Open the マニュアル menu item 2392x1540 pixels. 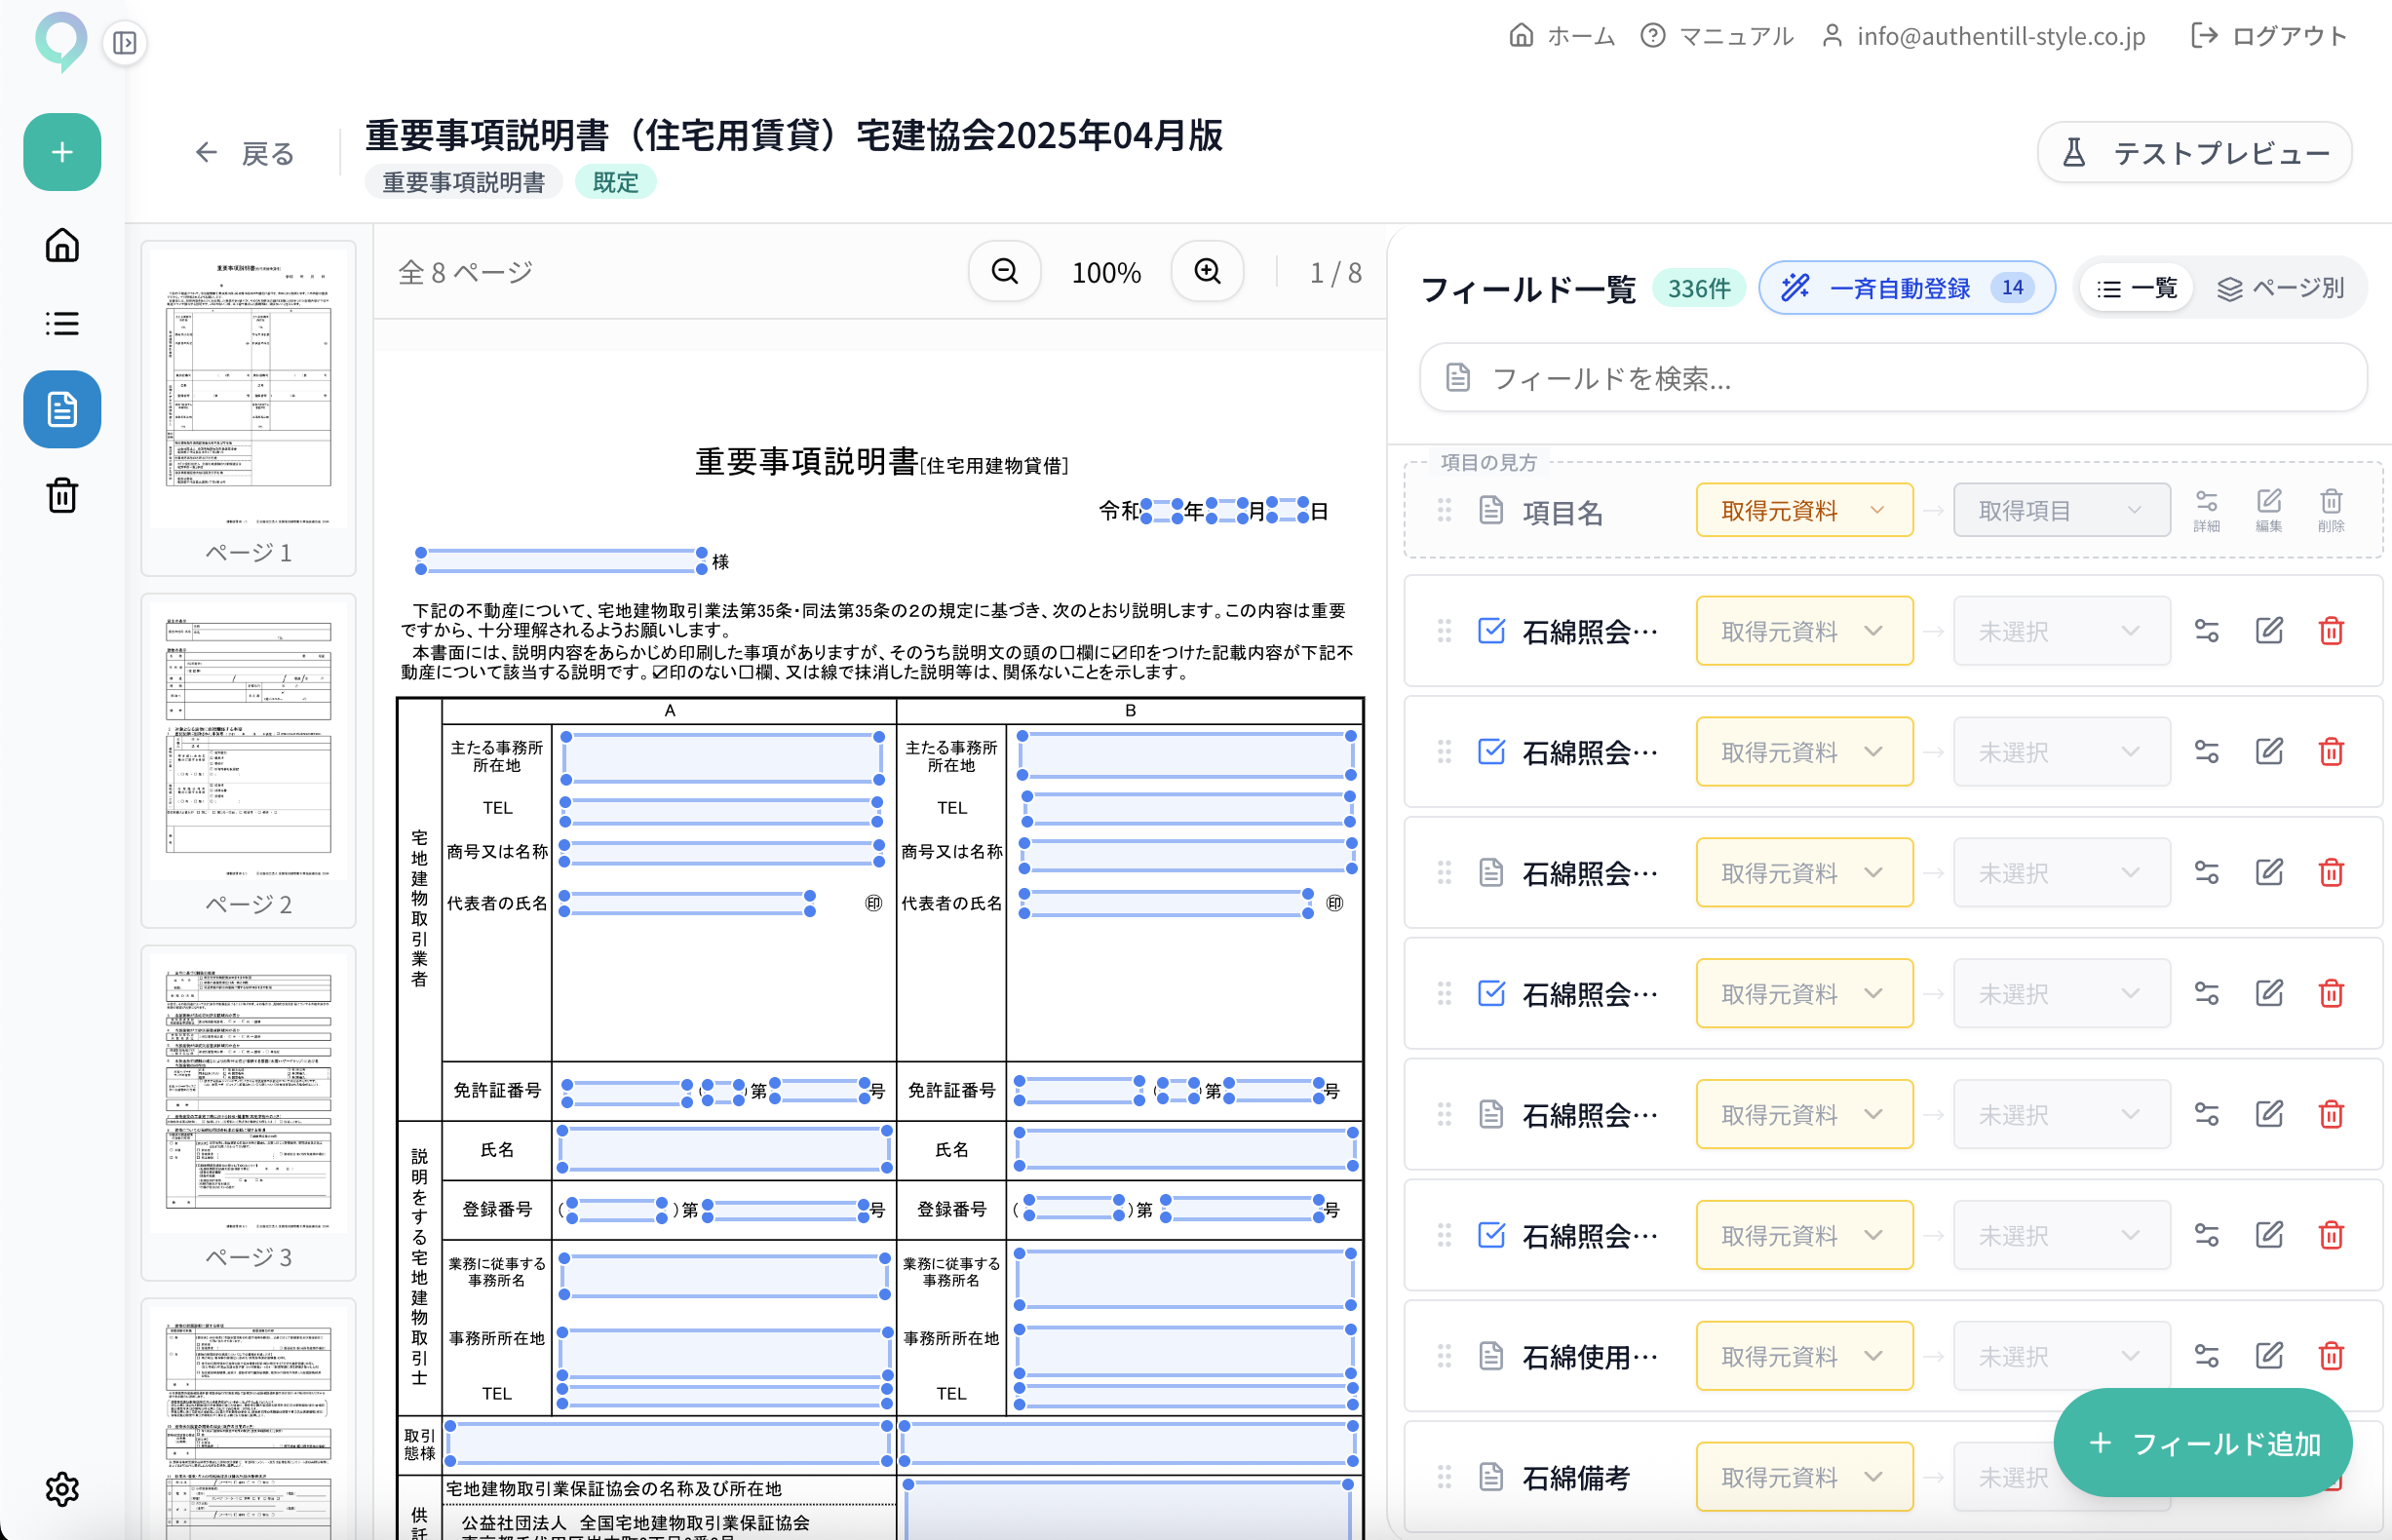(1735, 36)
